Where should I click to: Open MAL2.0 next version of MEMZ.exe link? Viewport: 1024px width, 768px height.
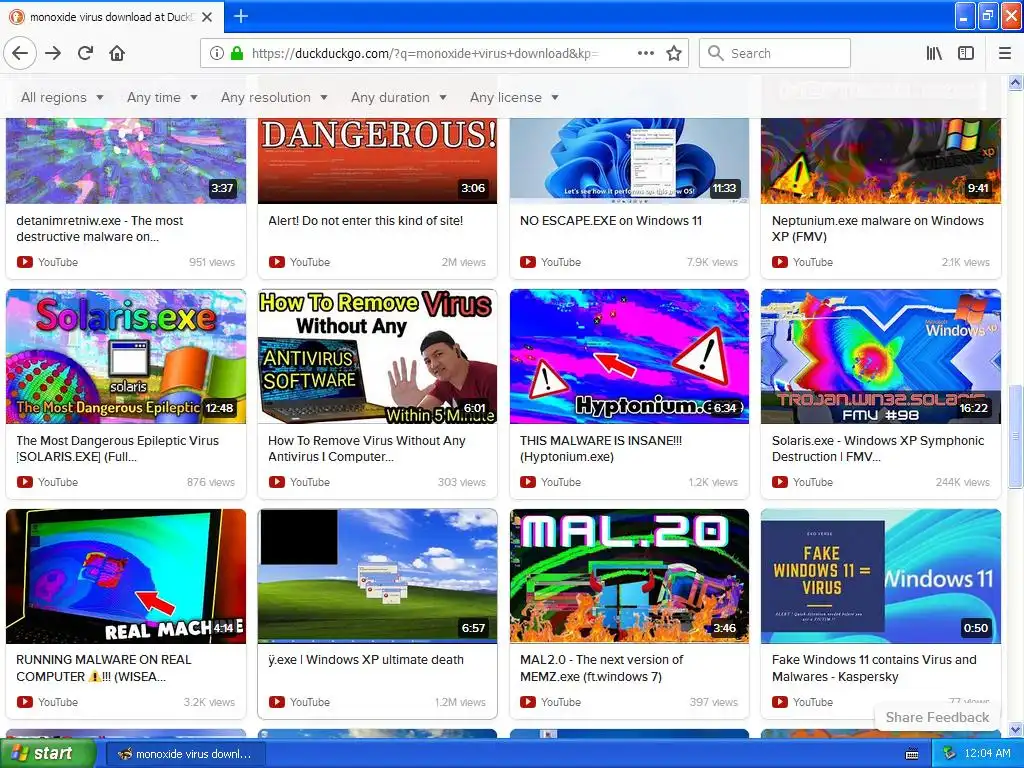coord(601,668)
